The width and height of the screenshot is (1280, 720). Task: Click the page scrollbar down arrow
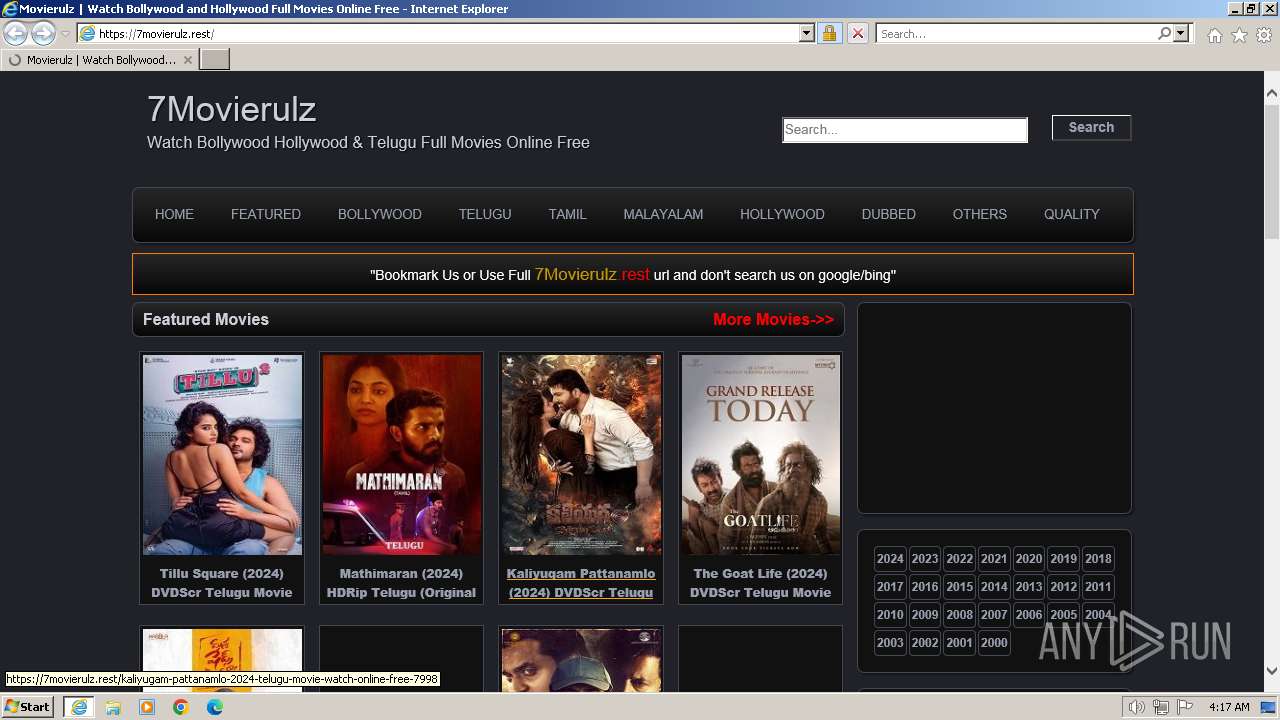coord(1272,671)
